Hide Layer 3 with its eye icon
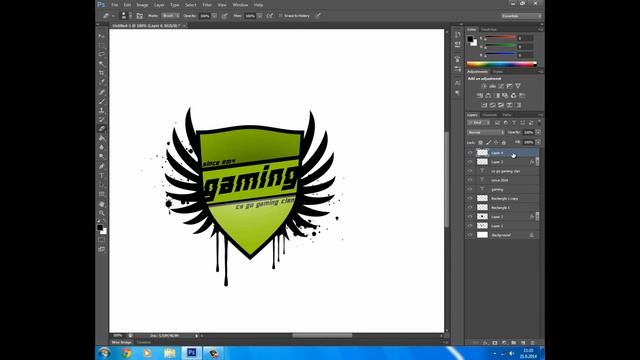The height and width of the screenshot is (360, 640). coord(470,162)
